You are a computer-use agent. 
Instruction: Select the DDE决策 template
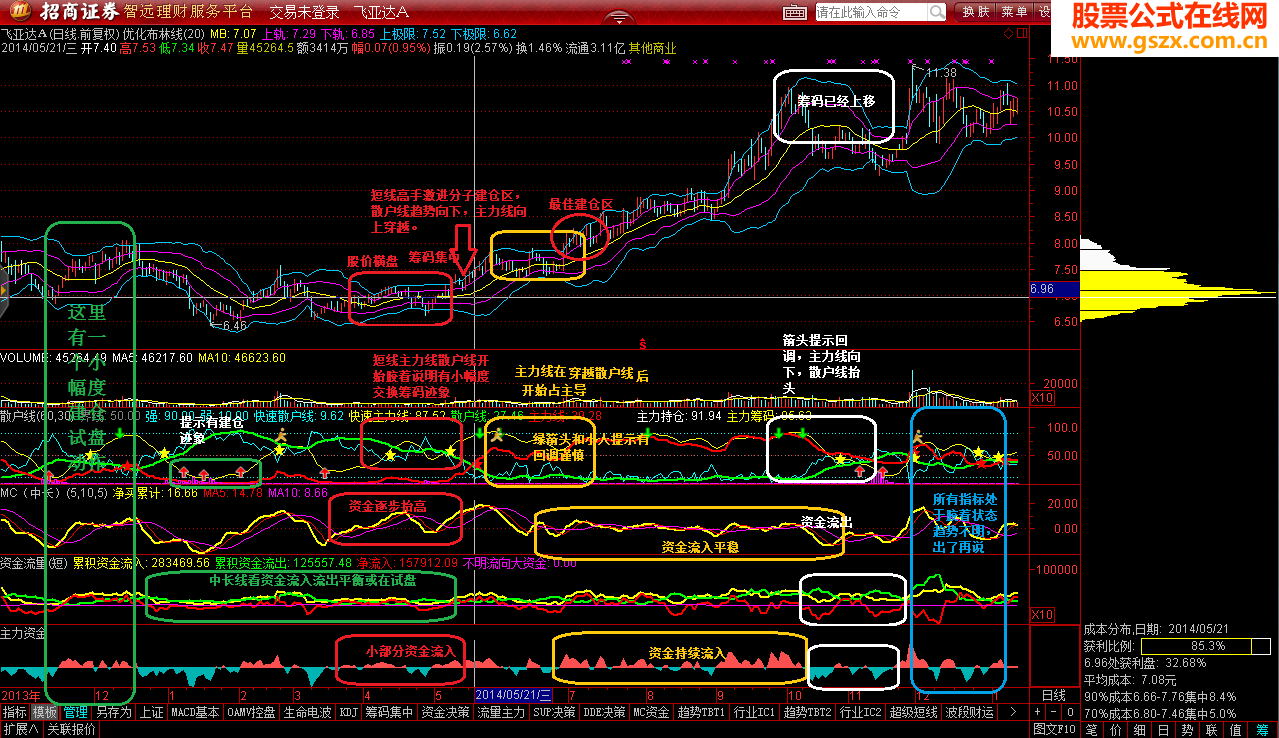[604, 712]
